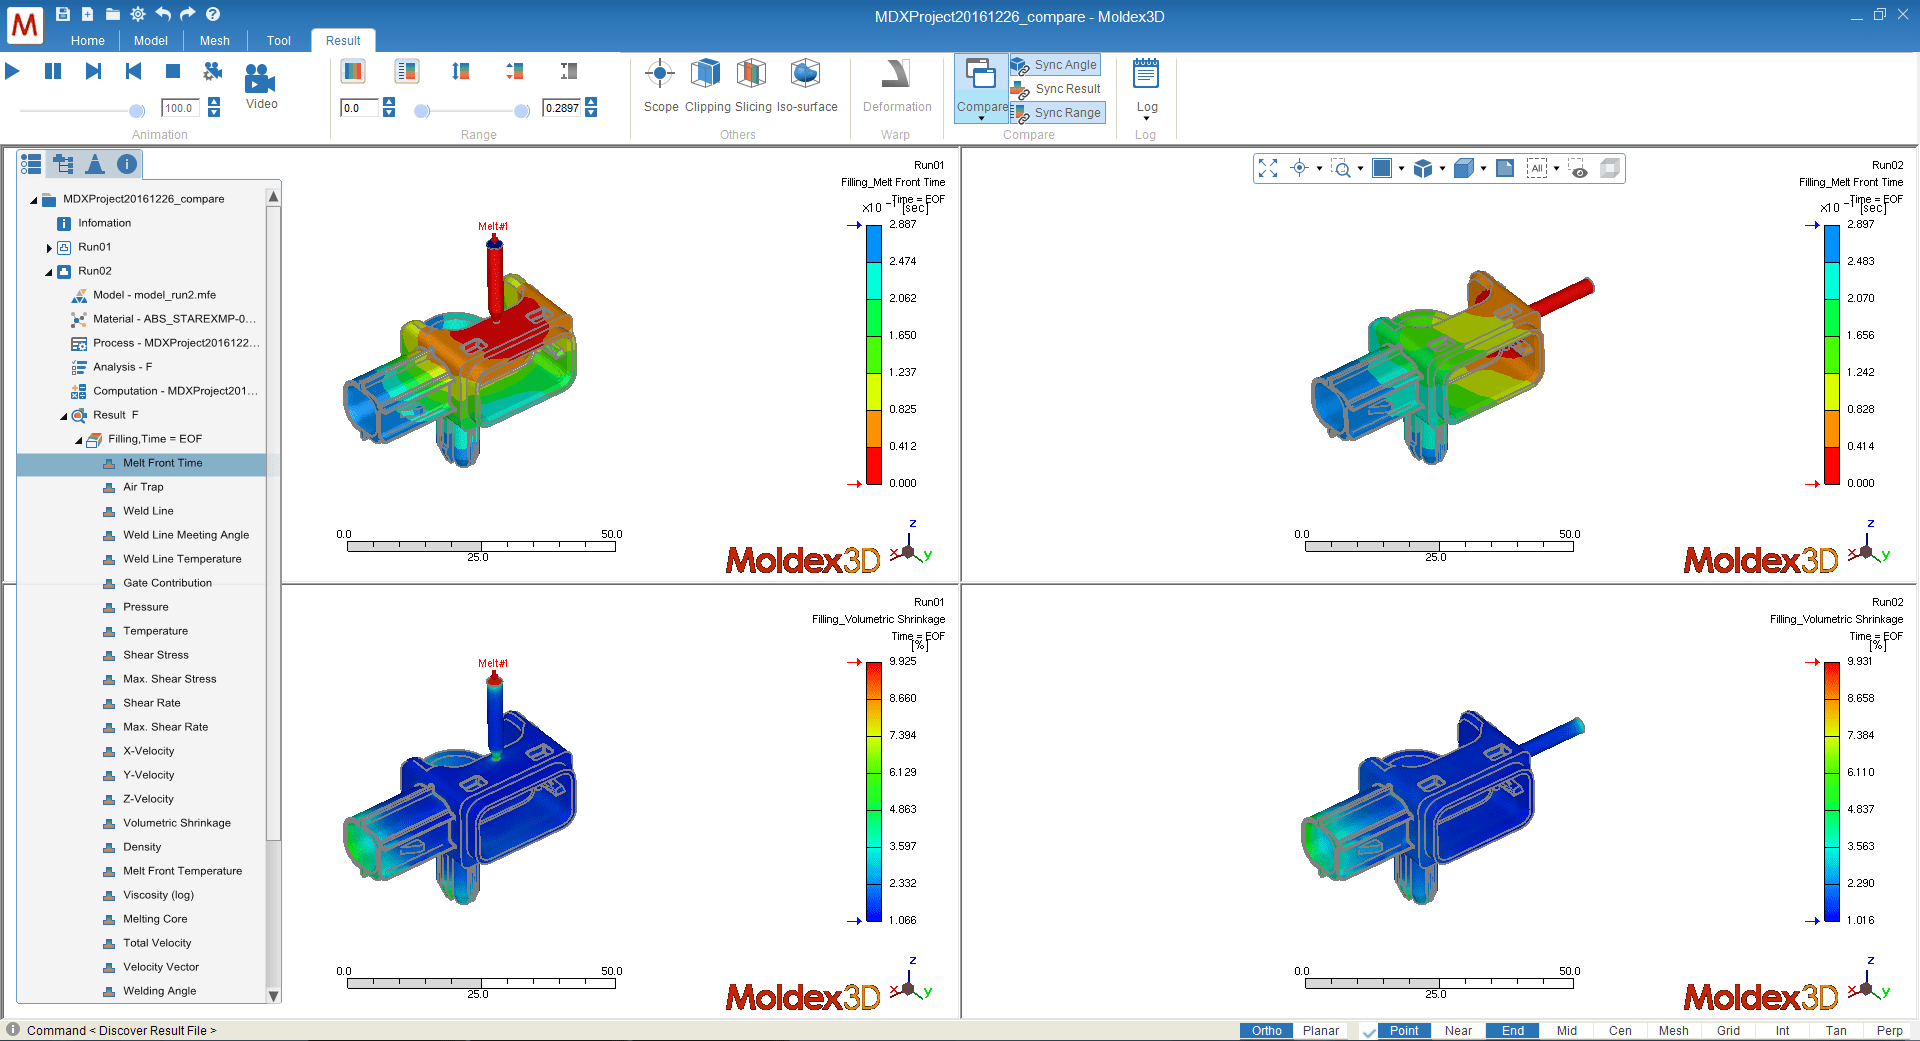Create a new project from the quick access bar

click(88, 14)
